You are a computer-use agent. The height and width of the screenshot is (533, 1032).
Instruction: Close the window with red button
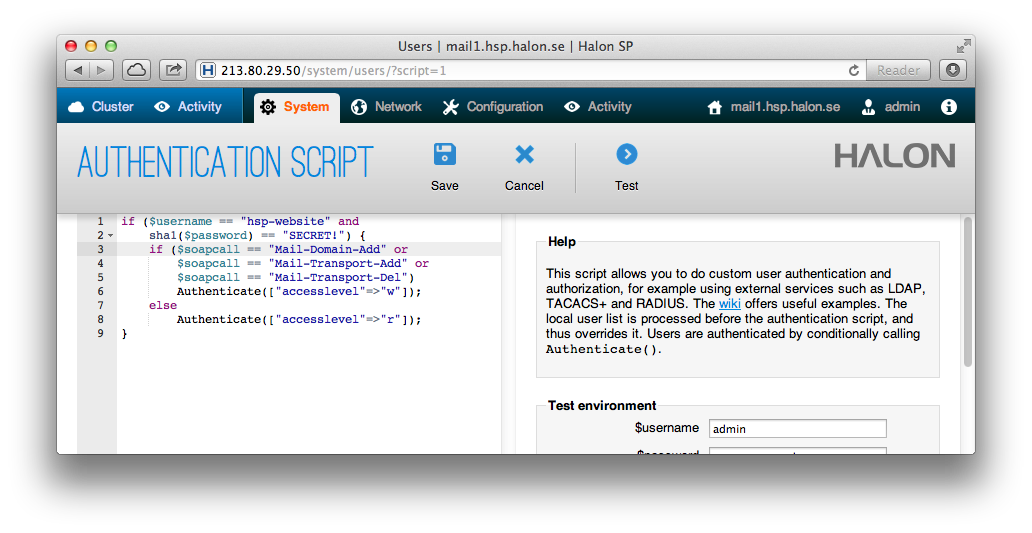click(x=71, y=46)
